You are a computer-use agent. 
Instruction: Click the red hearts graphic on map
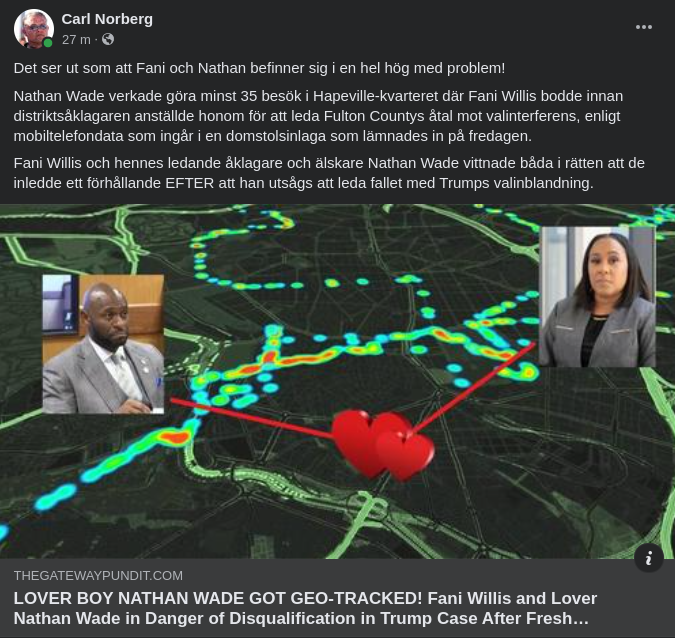(x=382, y=445)
